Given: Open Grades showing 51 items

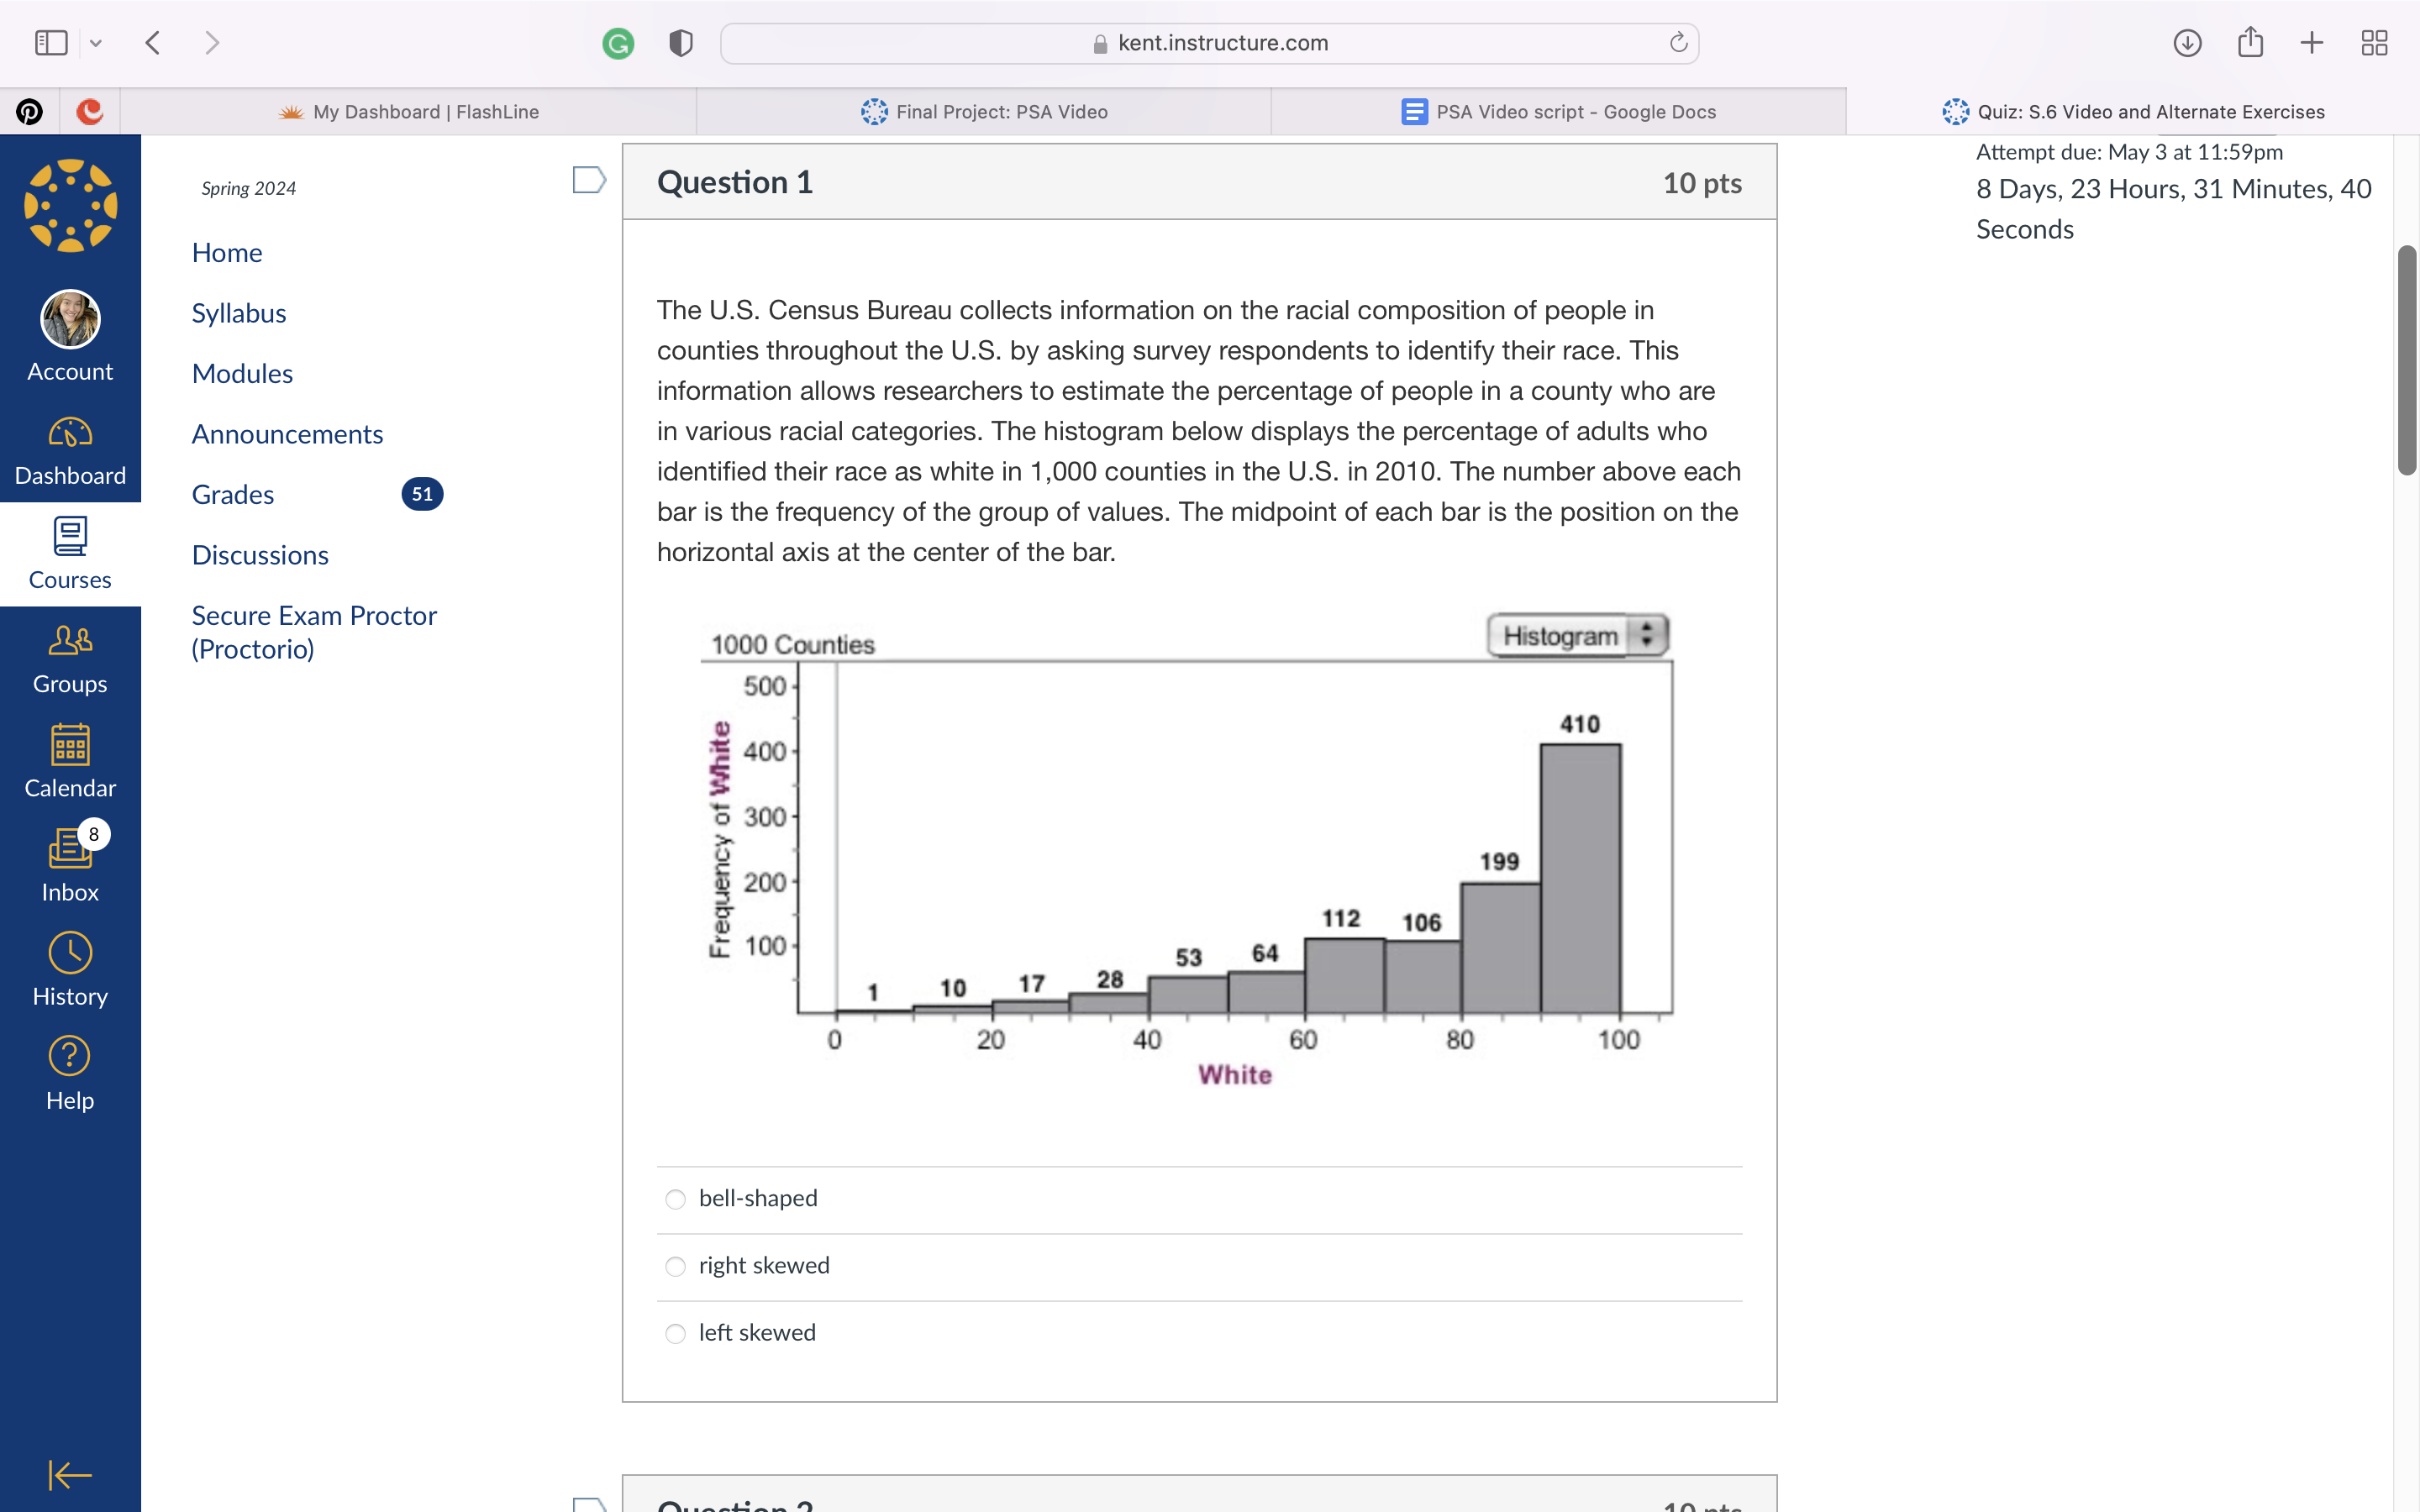Looking at the screenshot, I should [x=232, y=494].
